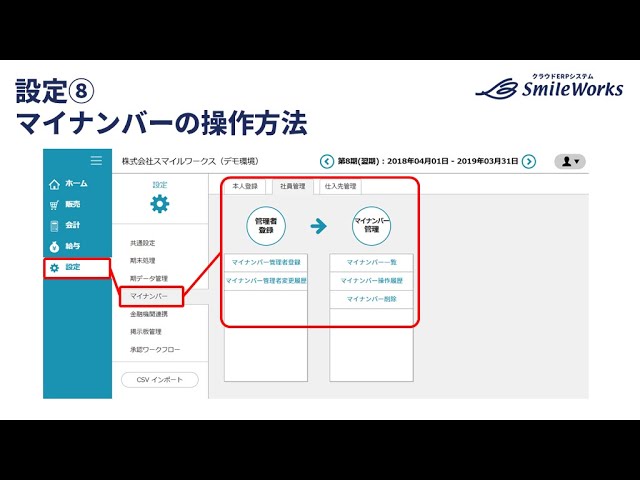Click the CSV インポート button

pyautogui.click(x=160, y=380)
